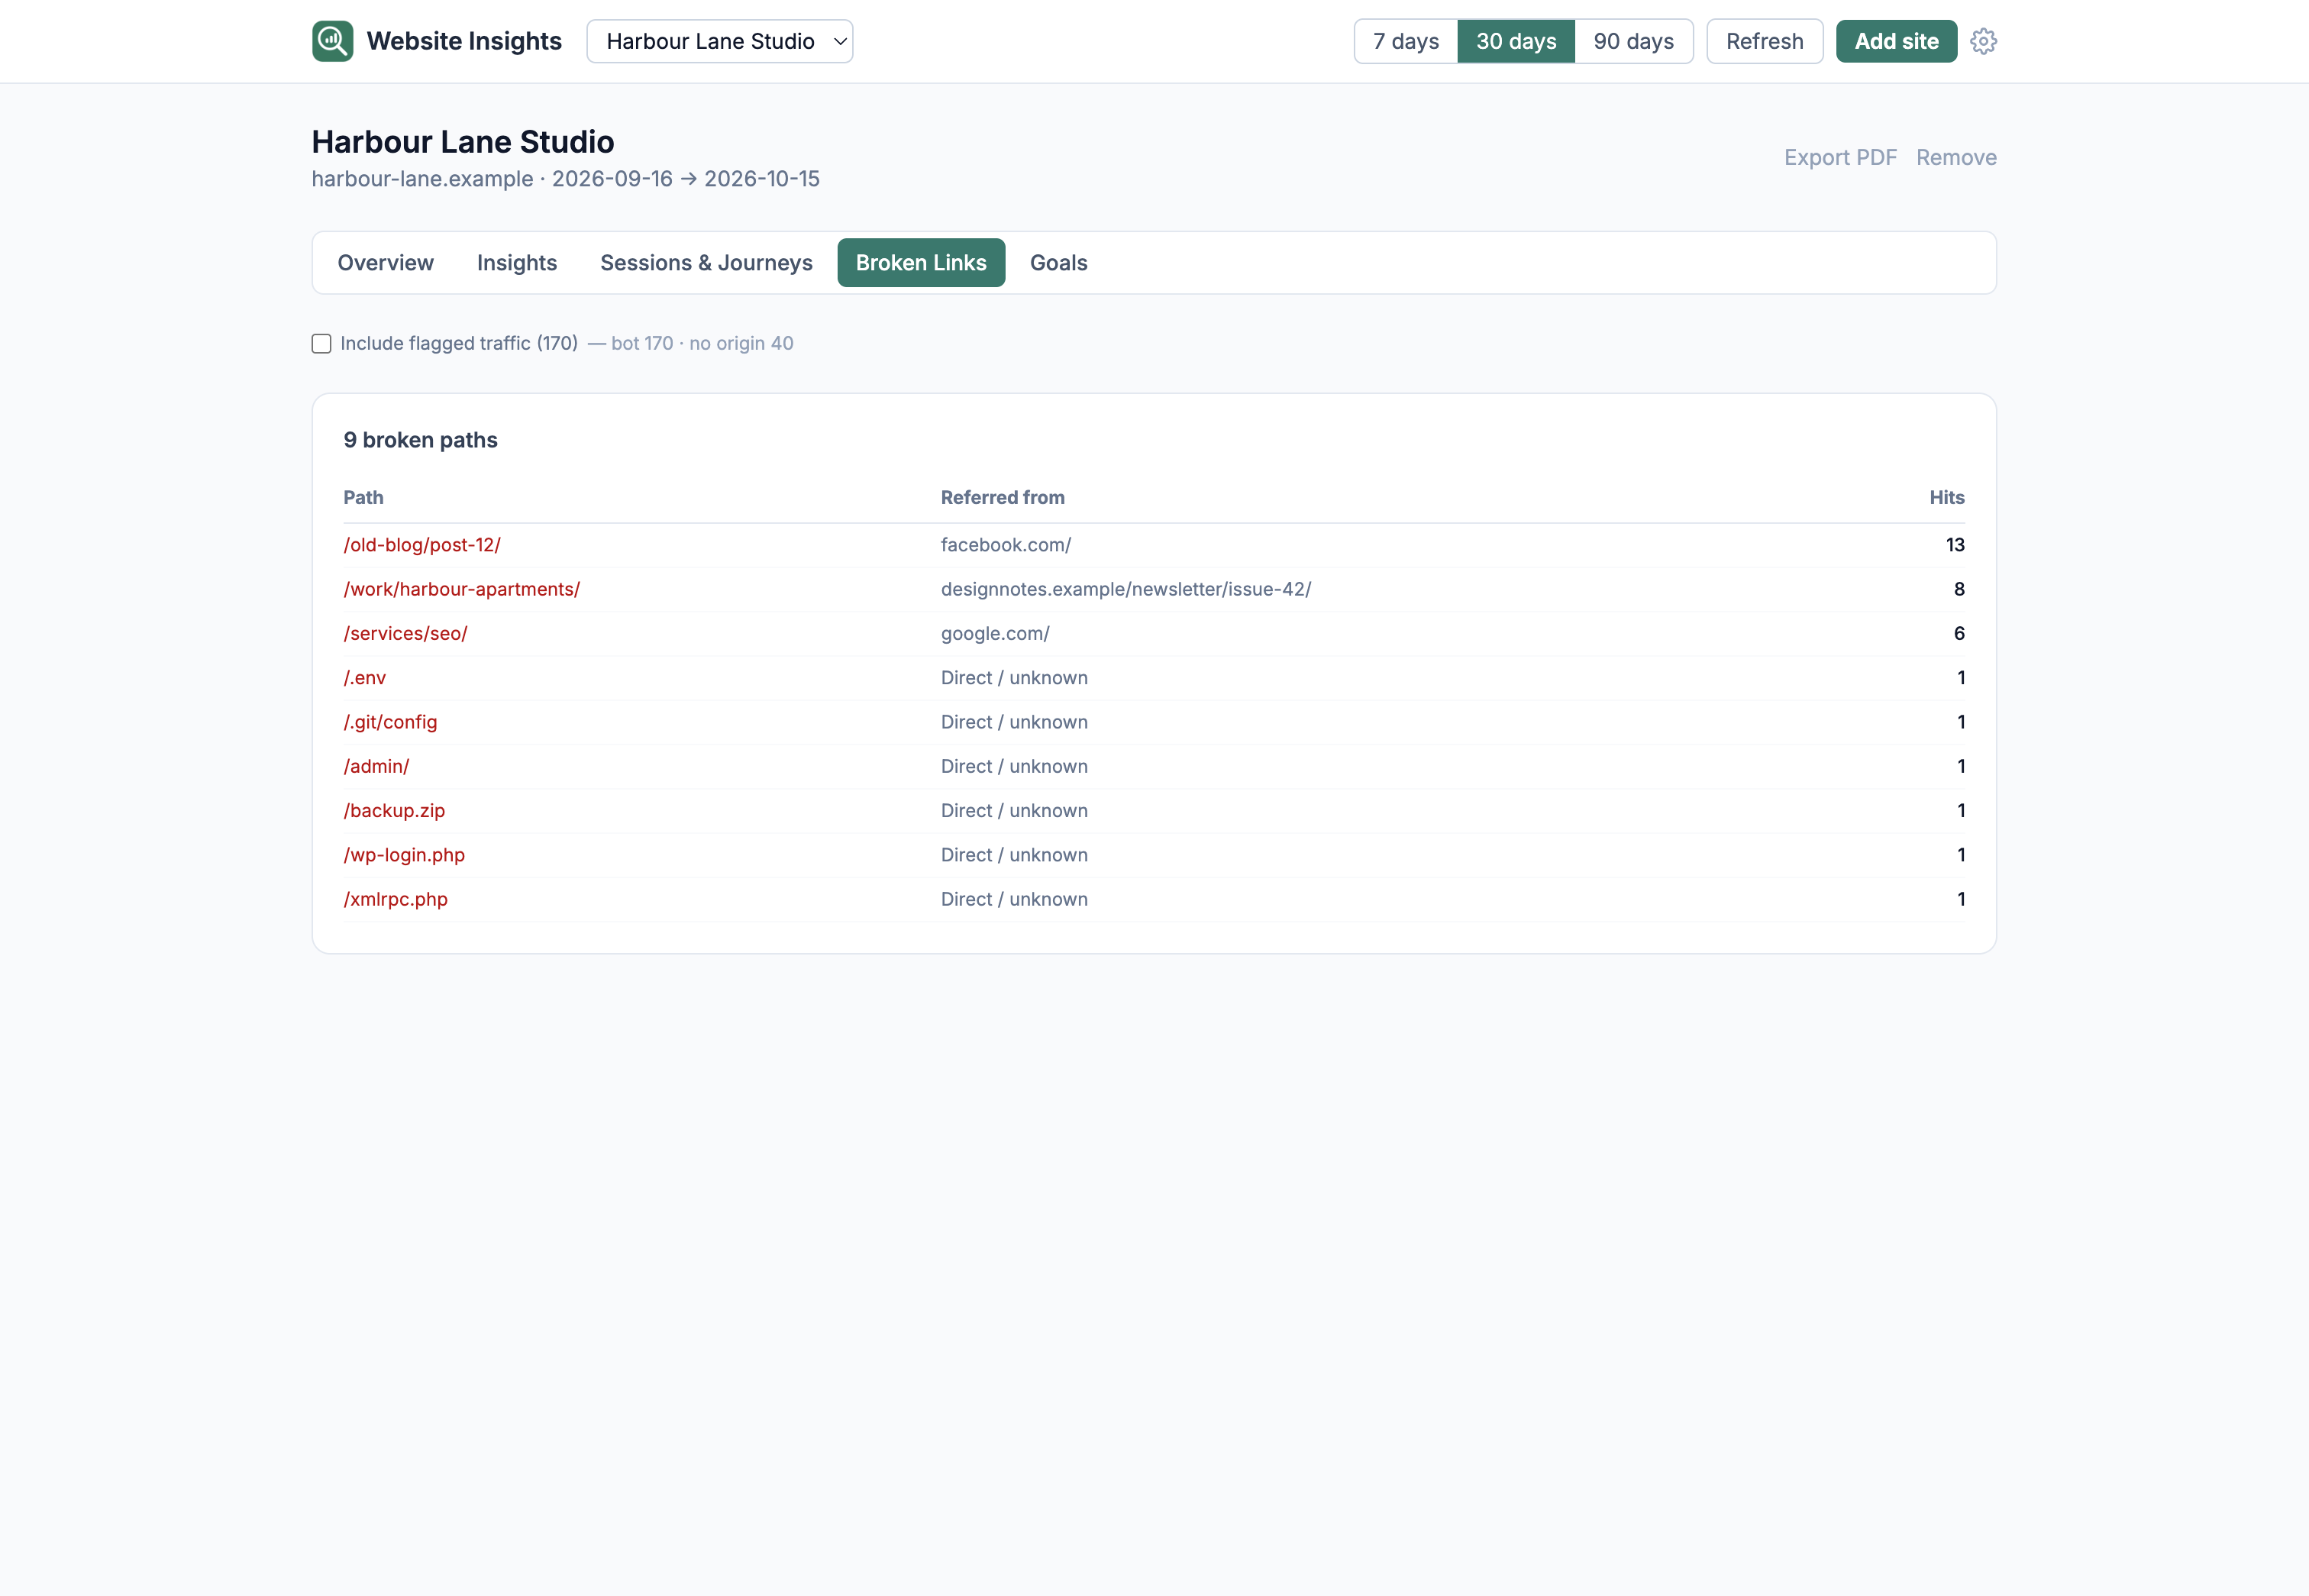The width and height of the screenshot is (2309, 1596).
Task: Open the /old-blog/post-12/ broken path
Action: (x=422, y=545)
